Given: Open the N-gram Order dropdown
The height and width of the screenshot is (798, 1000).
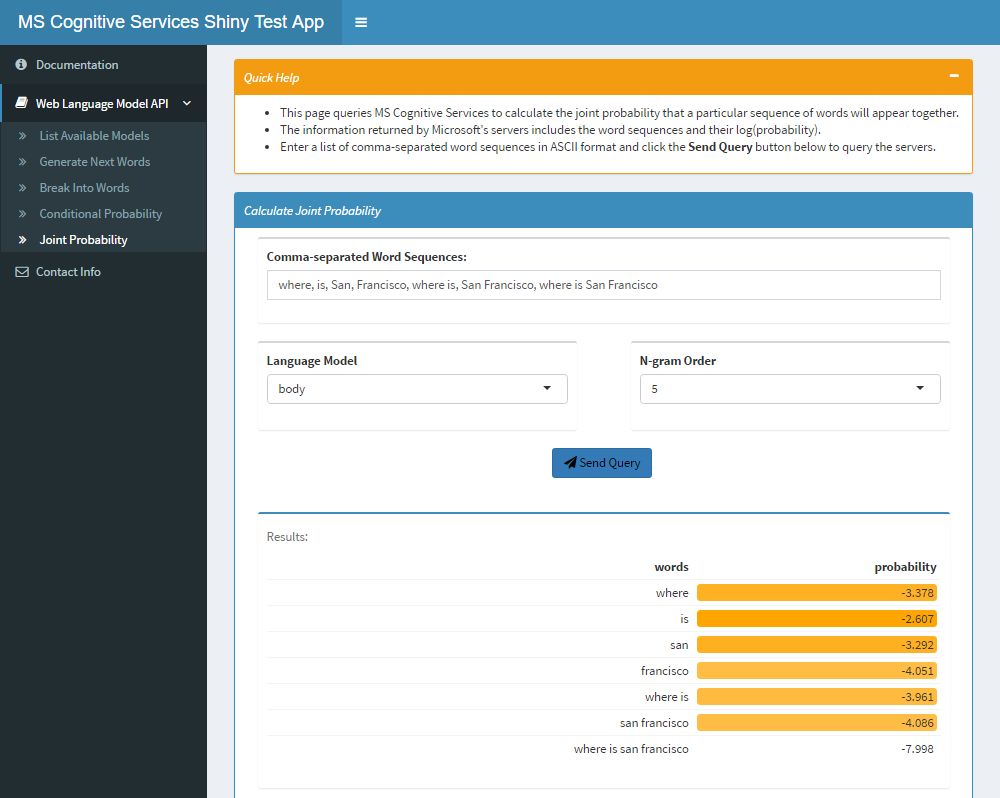Looking at the screenshot, I should tap(790, 389).
